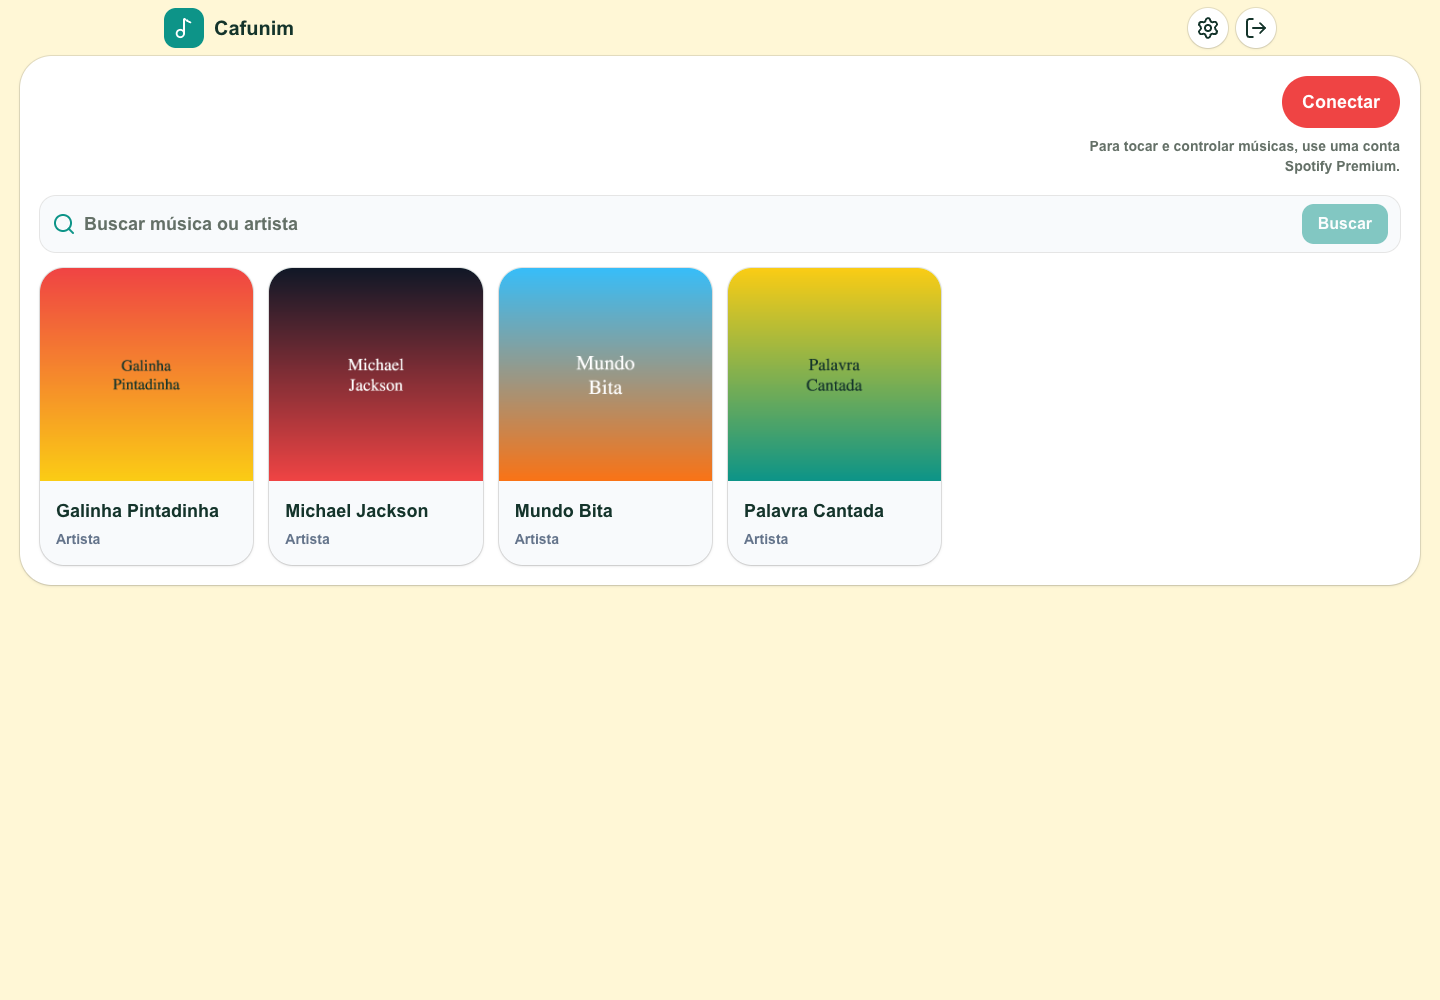This screenshot has height=1000, width=1440.
Task: Click the magnifier icon in search bar
Action: click(x=64, y=224)
